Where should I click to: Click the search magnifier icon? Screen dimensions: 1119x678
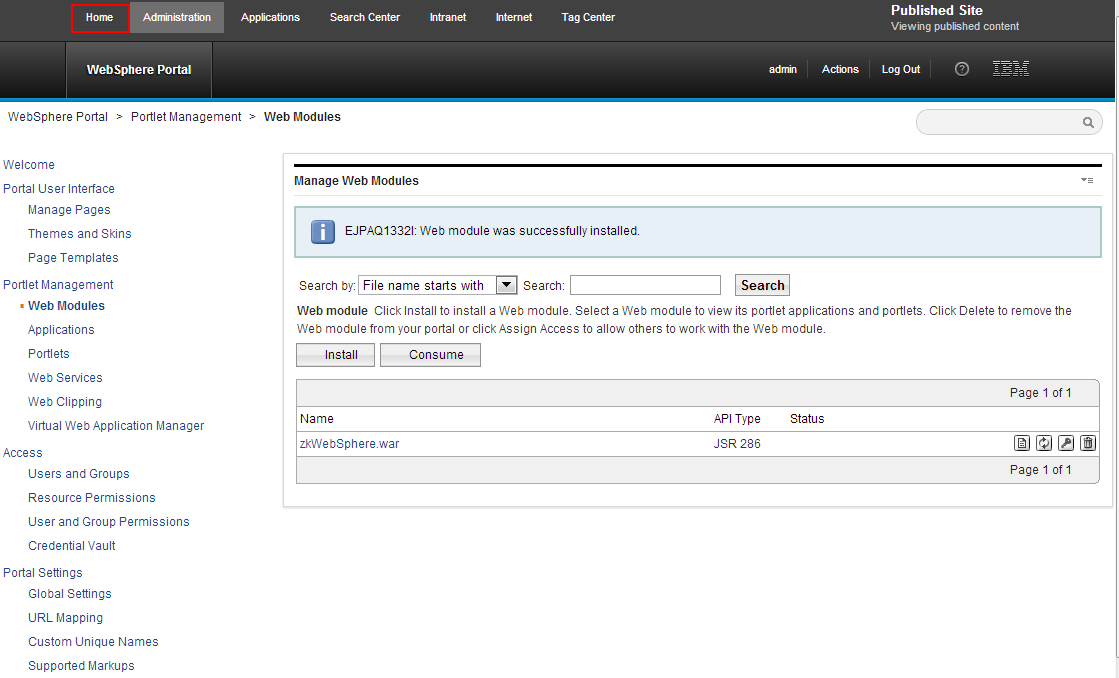(x=1088, y=123)
